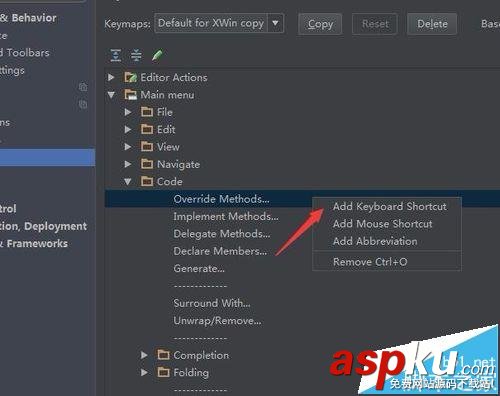
Task: Select the Main menu tree label
Action: tap(167, 95)
